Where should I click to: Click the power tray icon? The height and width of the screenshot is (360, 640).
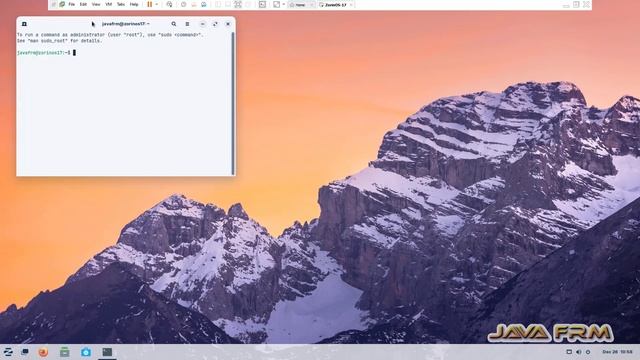588,352
